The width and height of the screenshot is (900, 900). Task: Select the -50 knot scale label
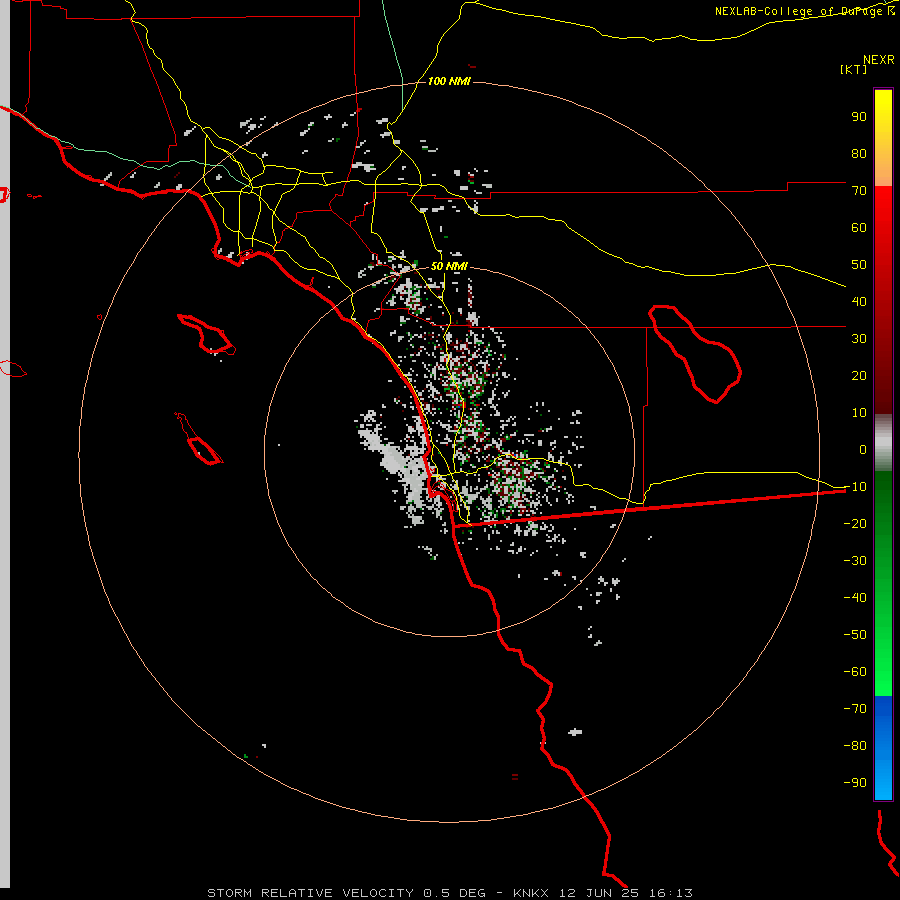(x=855, y=635)
